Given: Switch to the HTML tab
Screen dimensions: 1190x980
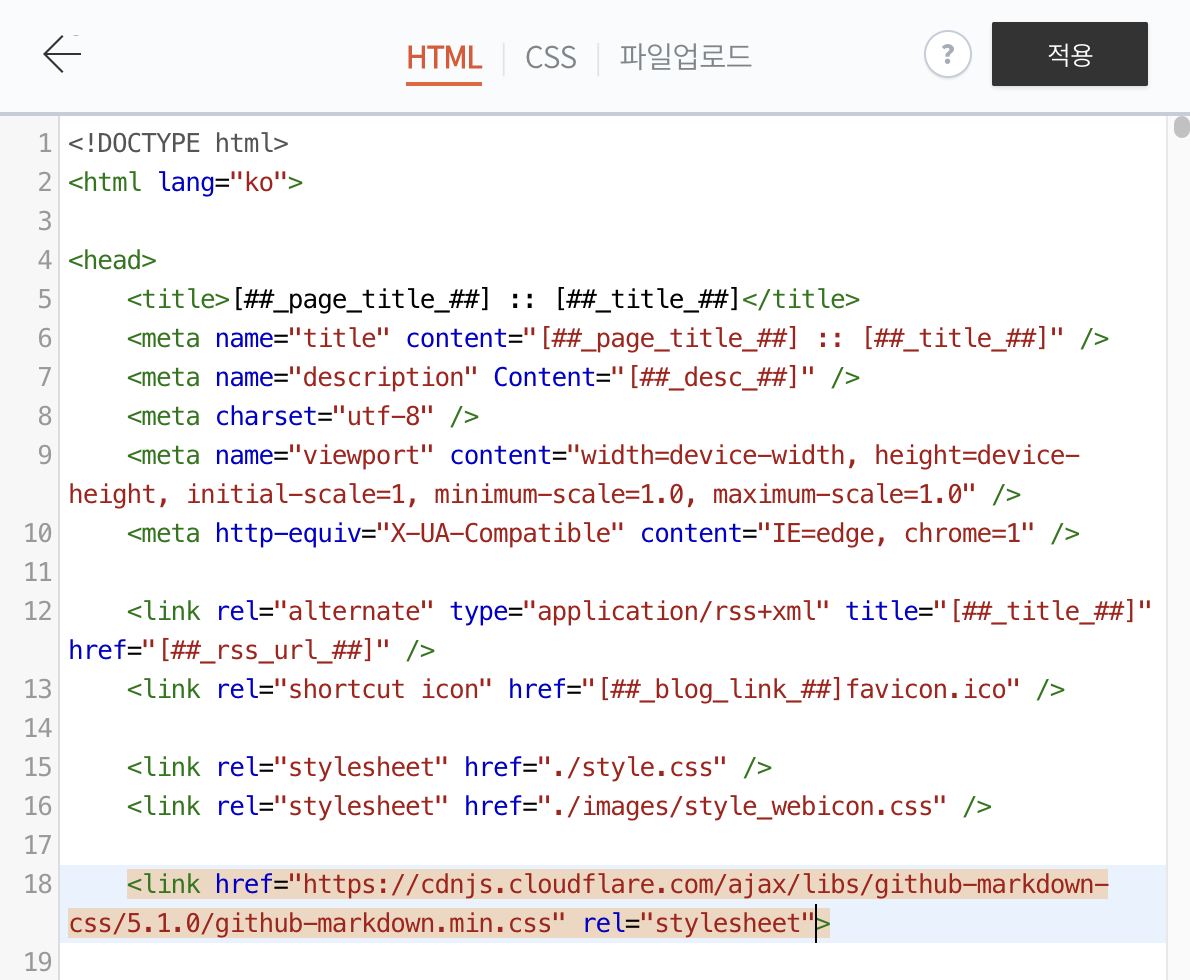Looking at the screenshot, I should click(444, 58).
